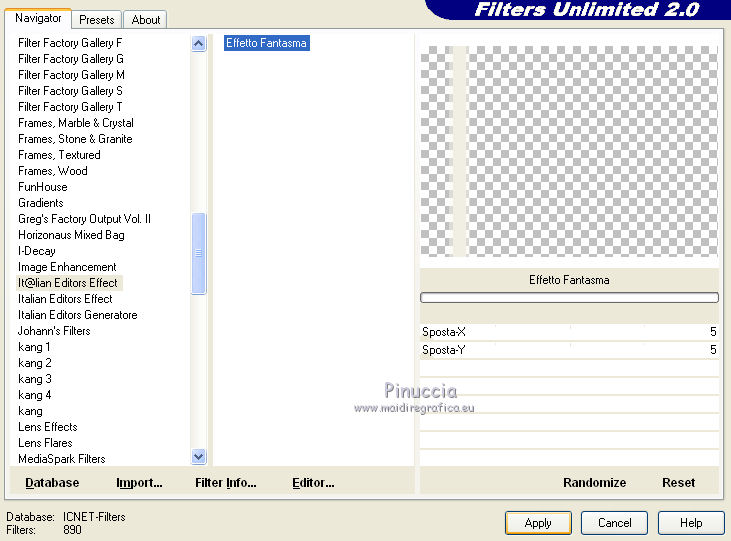Select Greg's Factory Output Vol. II
731x541 pixels.
click(84, 219)
